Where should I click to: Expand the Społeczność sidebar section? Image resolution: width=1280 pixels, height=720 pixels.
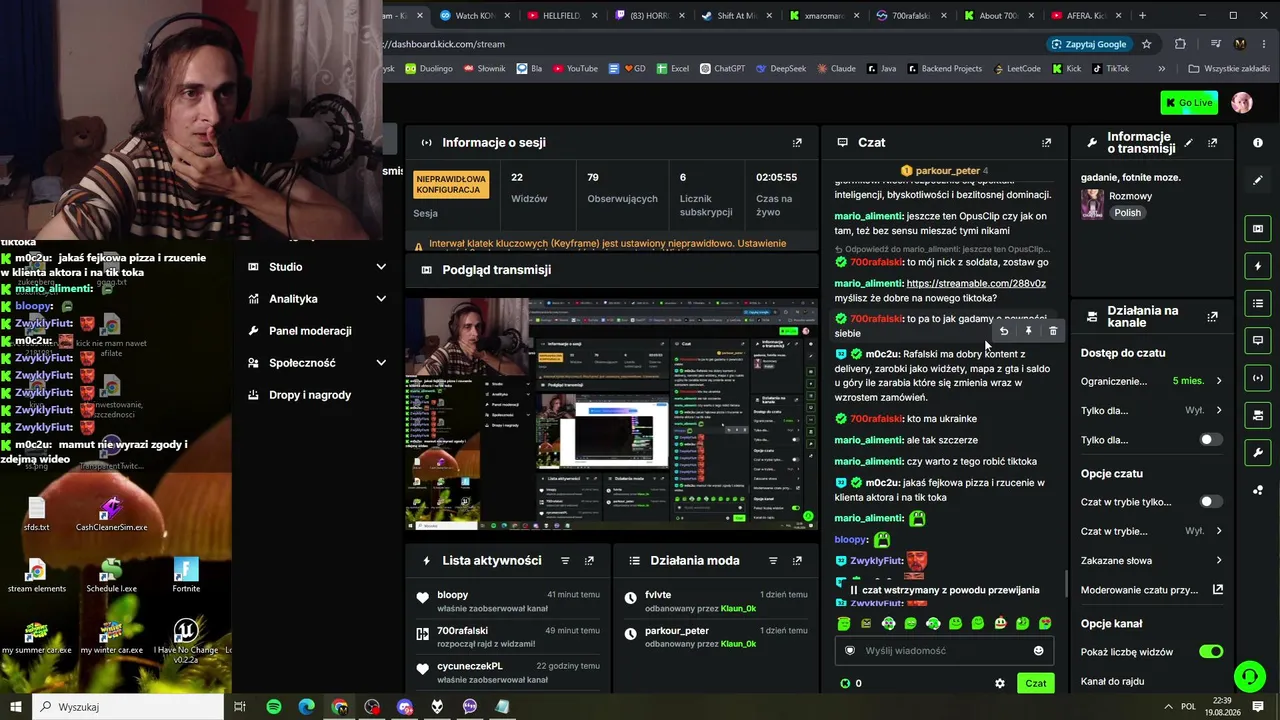point(317,363)
